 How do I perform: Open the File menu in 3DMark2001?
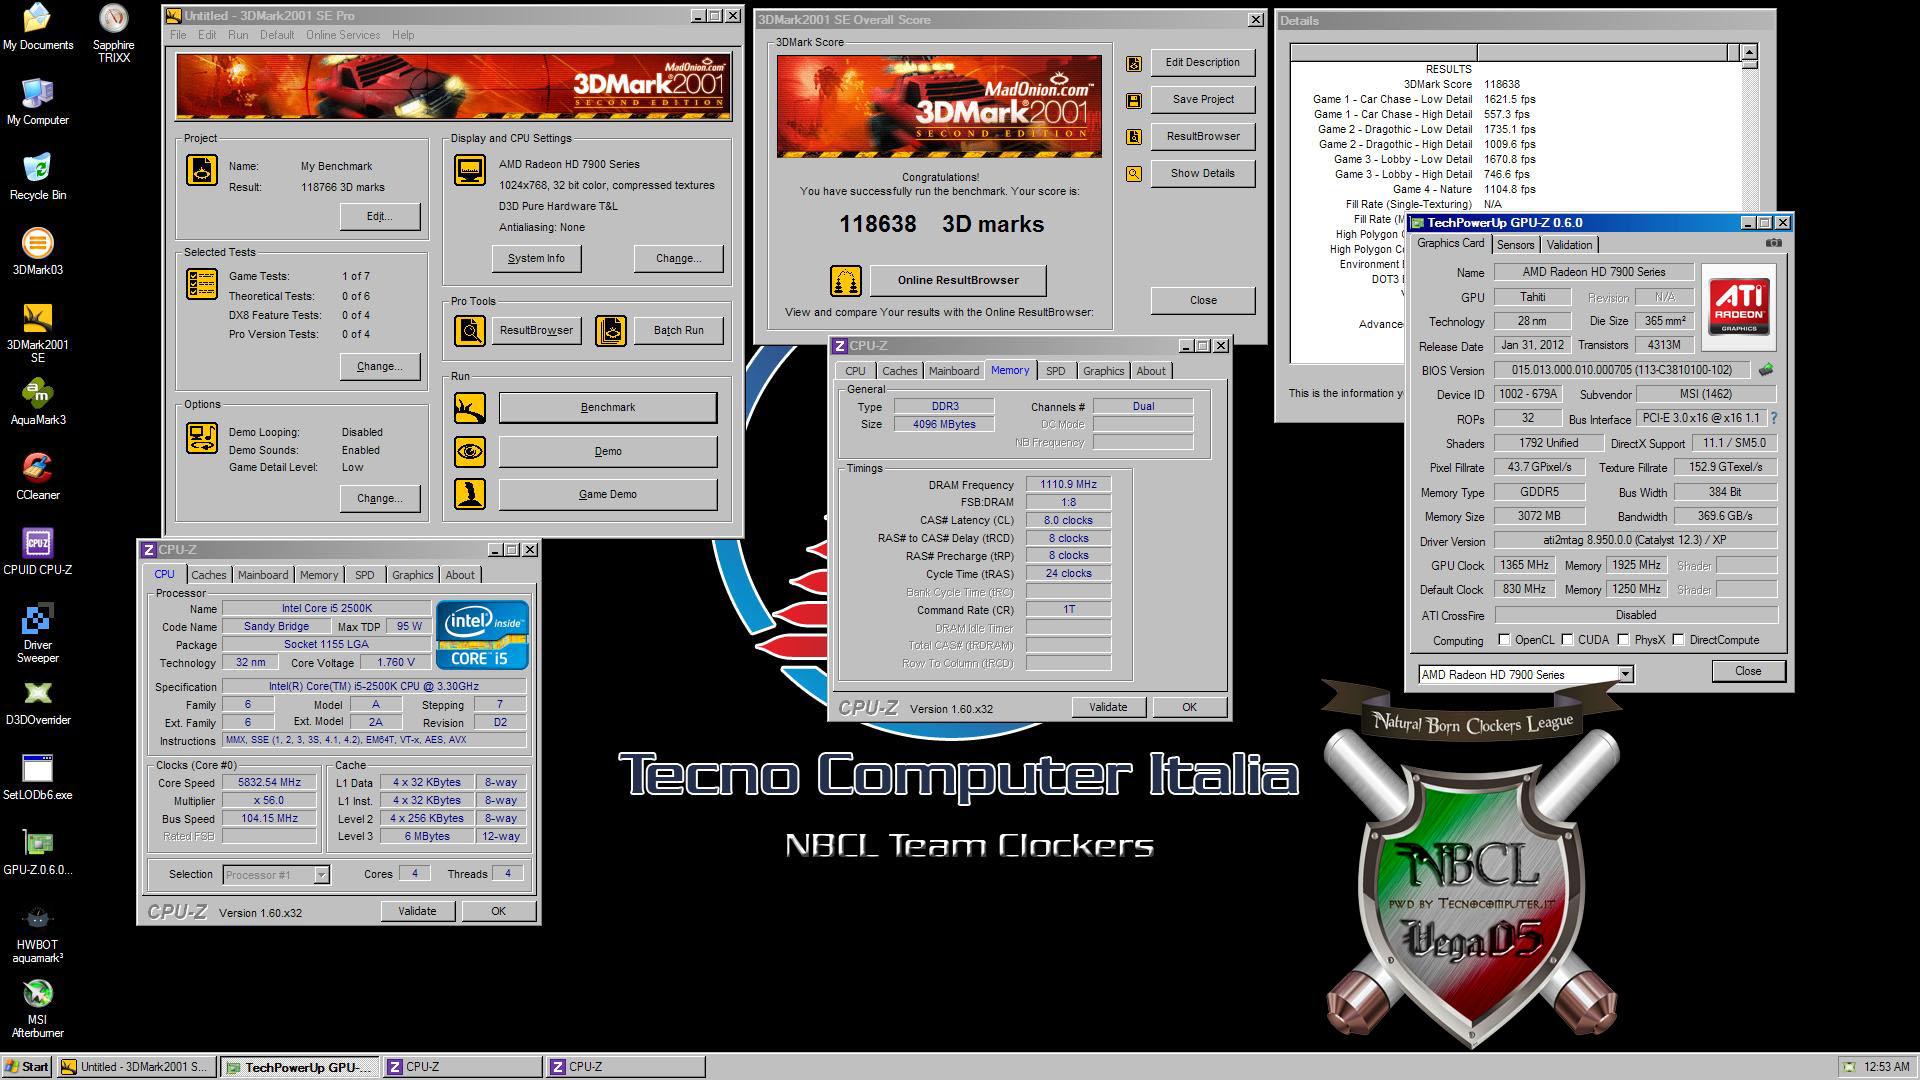pos(178,35)
